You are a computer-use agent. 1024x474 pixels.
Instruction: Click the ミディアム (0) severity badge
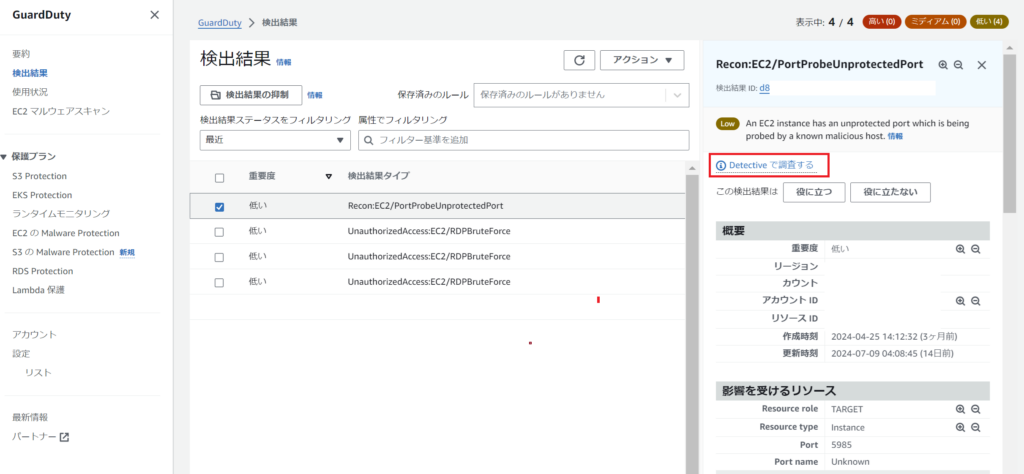click(936, 22)
